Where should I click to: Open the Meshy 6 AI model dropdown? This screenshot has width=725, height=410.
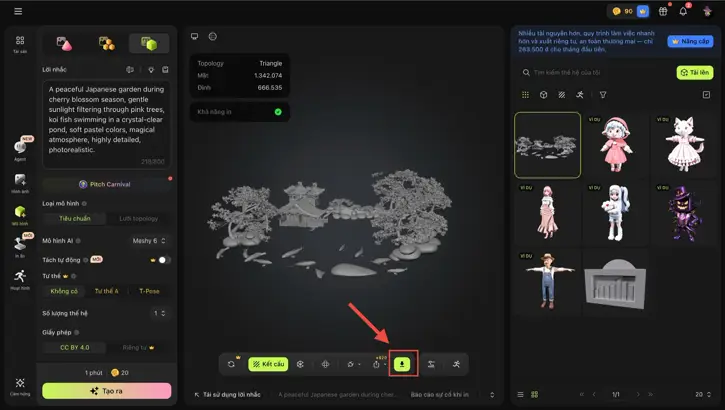(148, 240)
